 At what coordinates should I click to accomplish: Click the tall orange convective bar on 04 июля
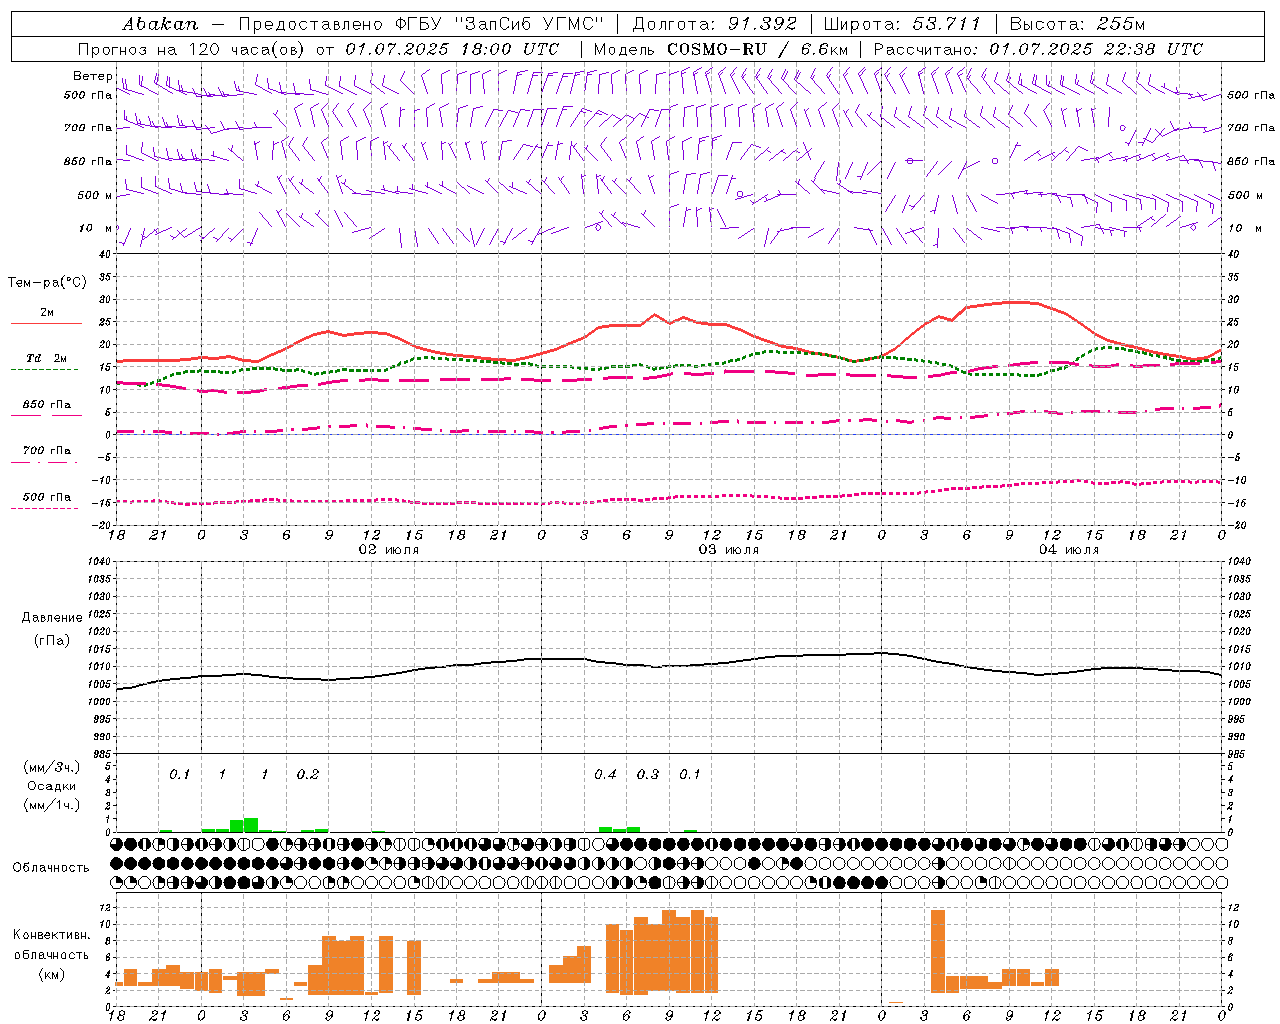click(x=938, y=951)
